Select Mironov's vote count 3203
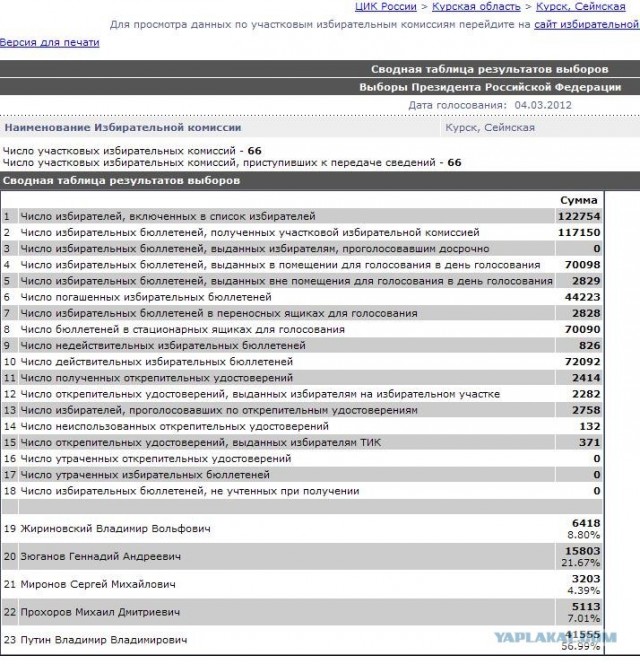The height and width of the screenshot is (664, 640). pyautogui.click(x=586, y=579)
